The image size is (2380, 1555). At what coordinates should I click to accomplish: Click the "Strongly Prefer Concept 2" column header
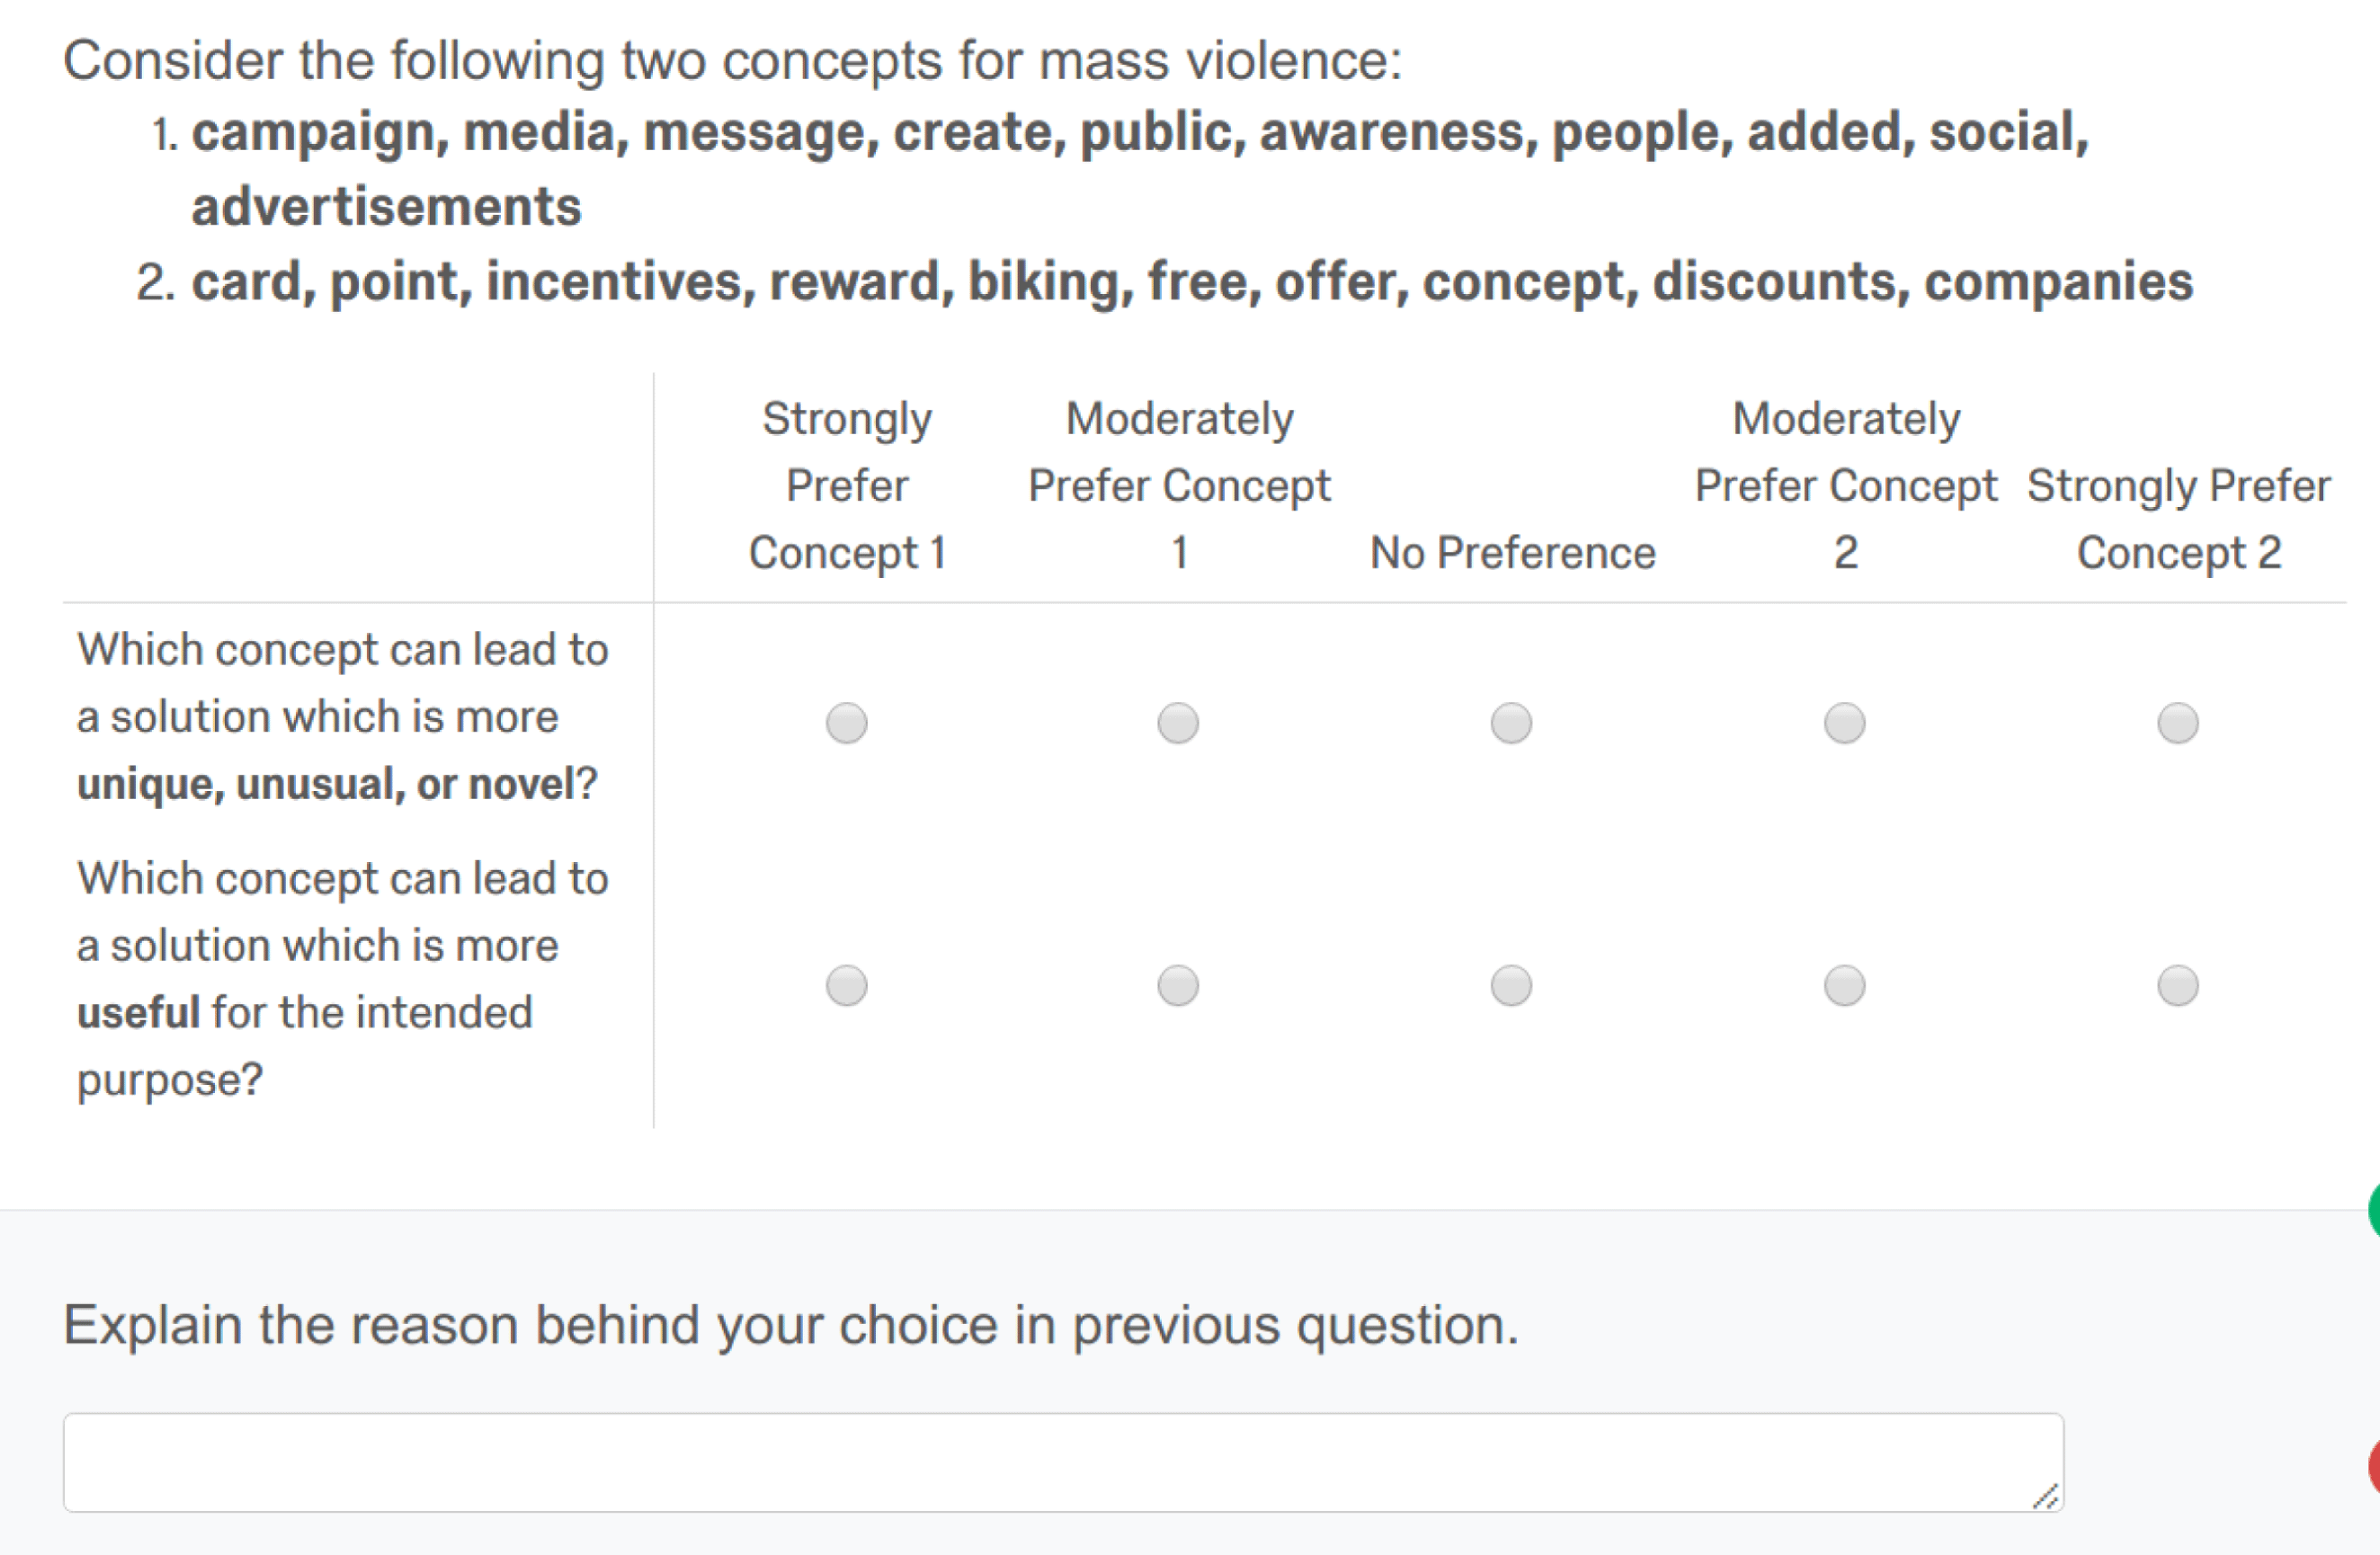[x=2178, y=519]
